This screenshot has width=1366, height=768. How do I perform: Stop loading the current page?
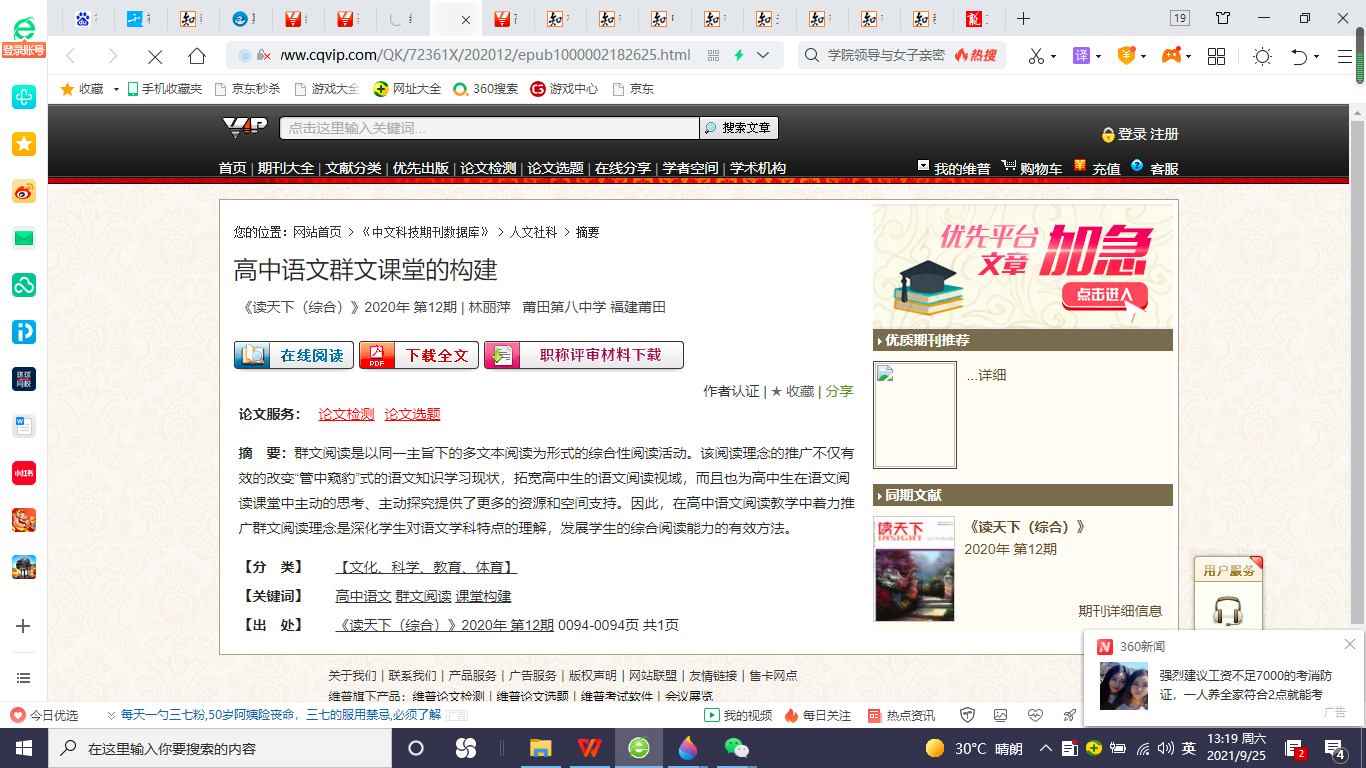154,56
